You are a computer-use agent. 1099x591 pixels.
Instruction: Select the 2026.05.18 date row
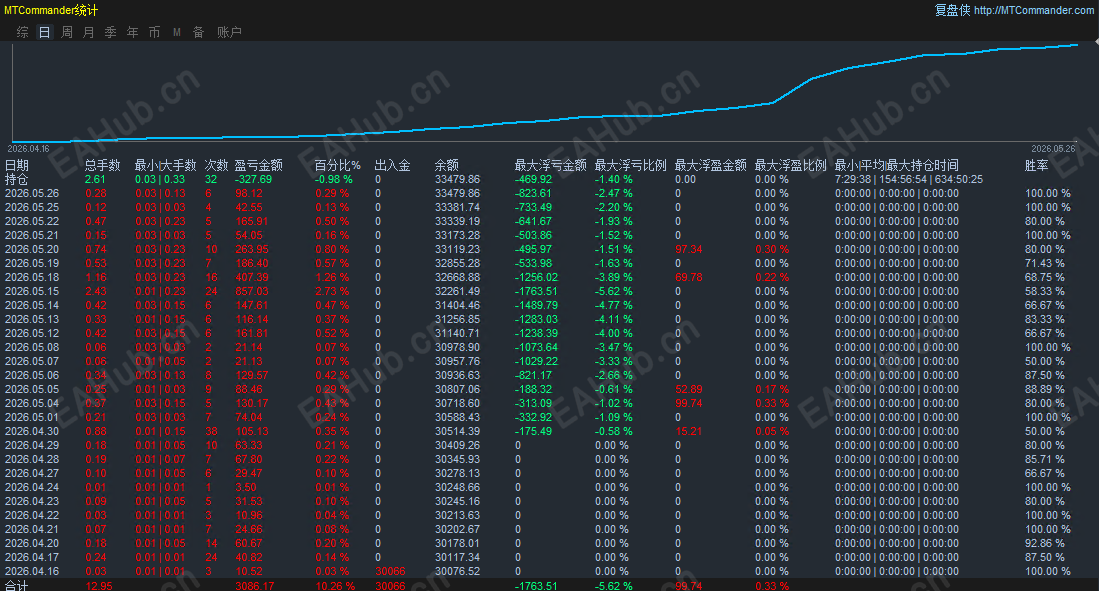tap(32, 278)
